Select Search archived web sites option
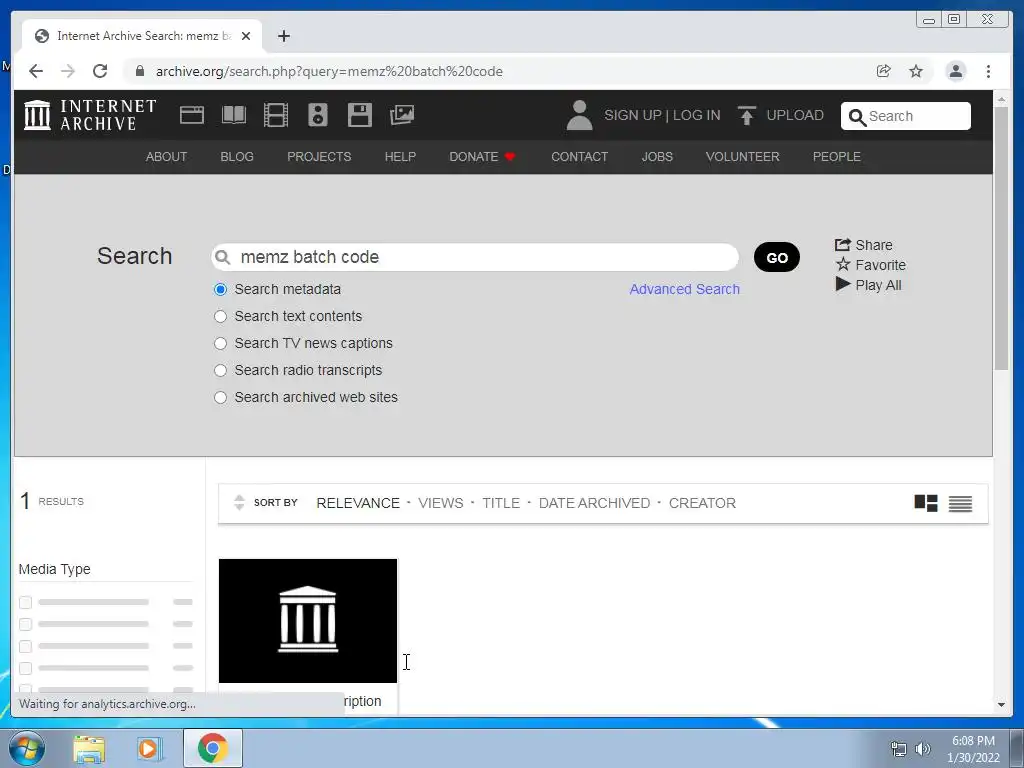 tap(221, 397)
